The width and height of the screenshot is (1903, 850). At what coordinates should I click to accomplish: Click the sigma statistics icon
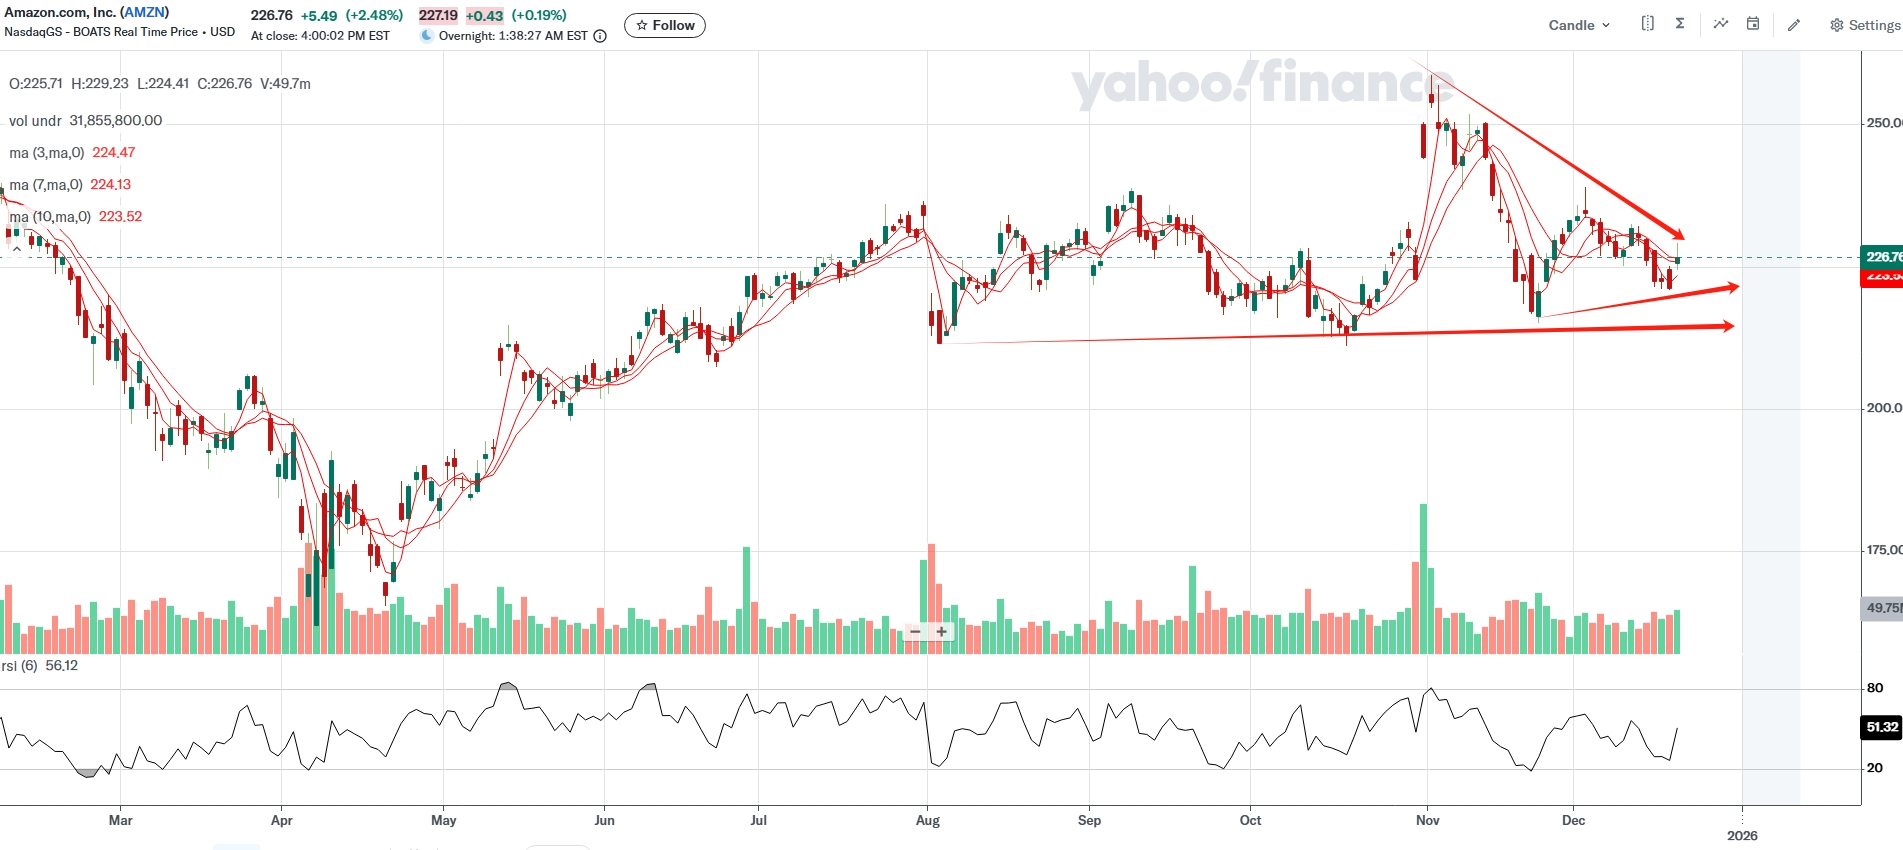(x=1680, y=24)
